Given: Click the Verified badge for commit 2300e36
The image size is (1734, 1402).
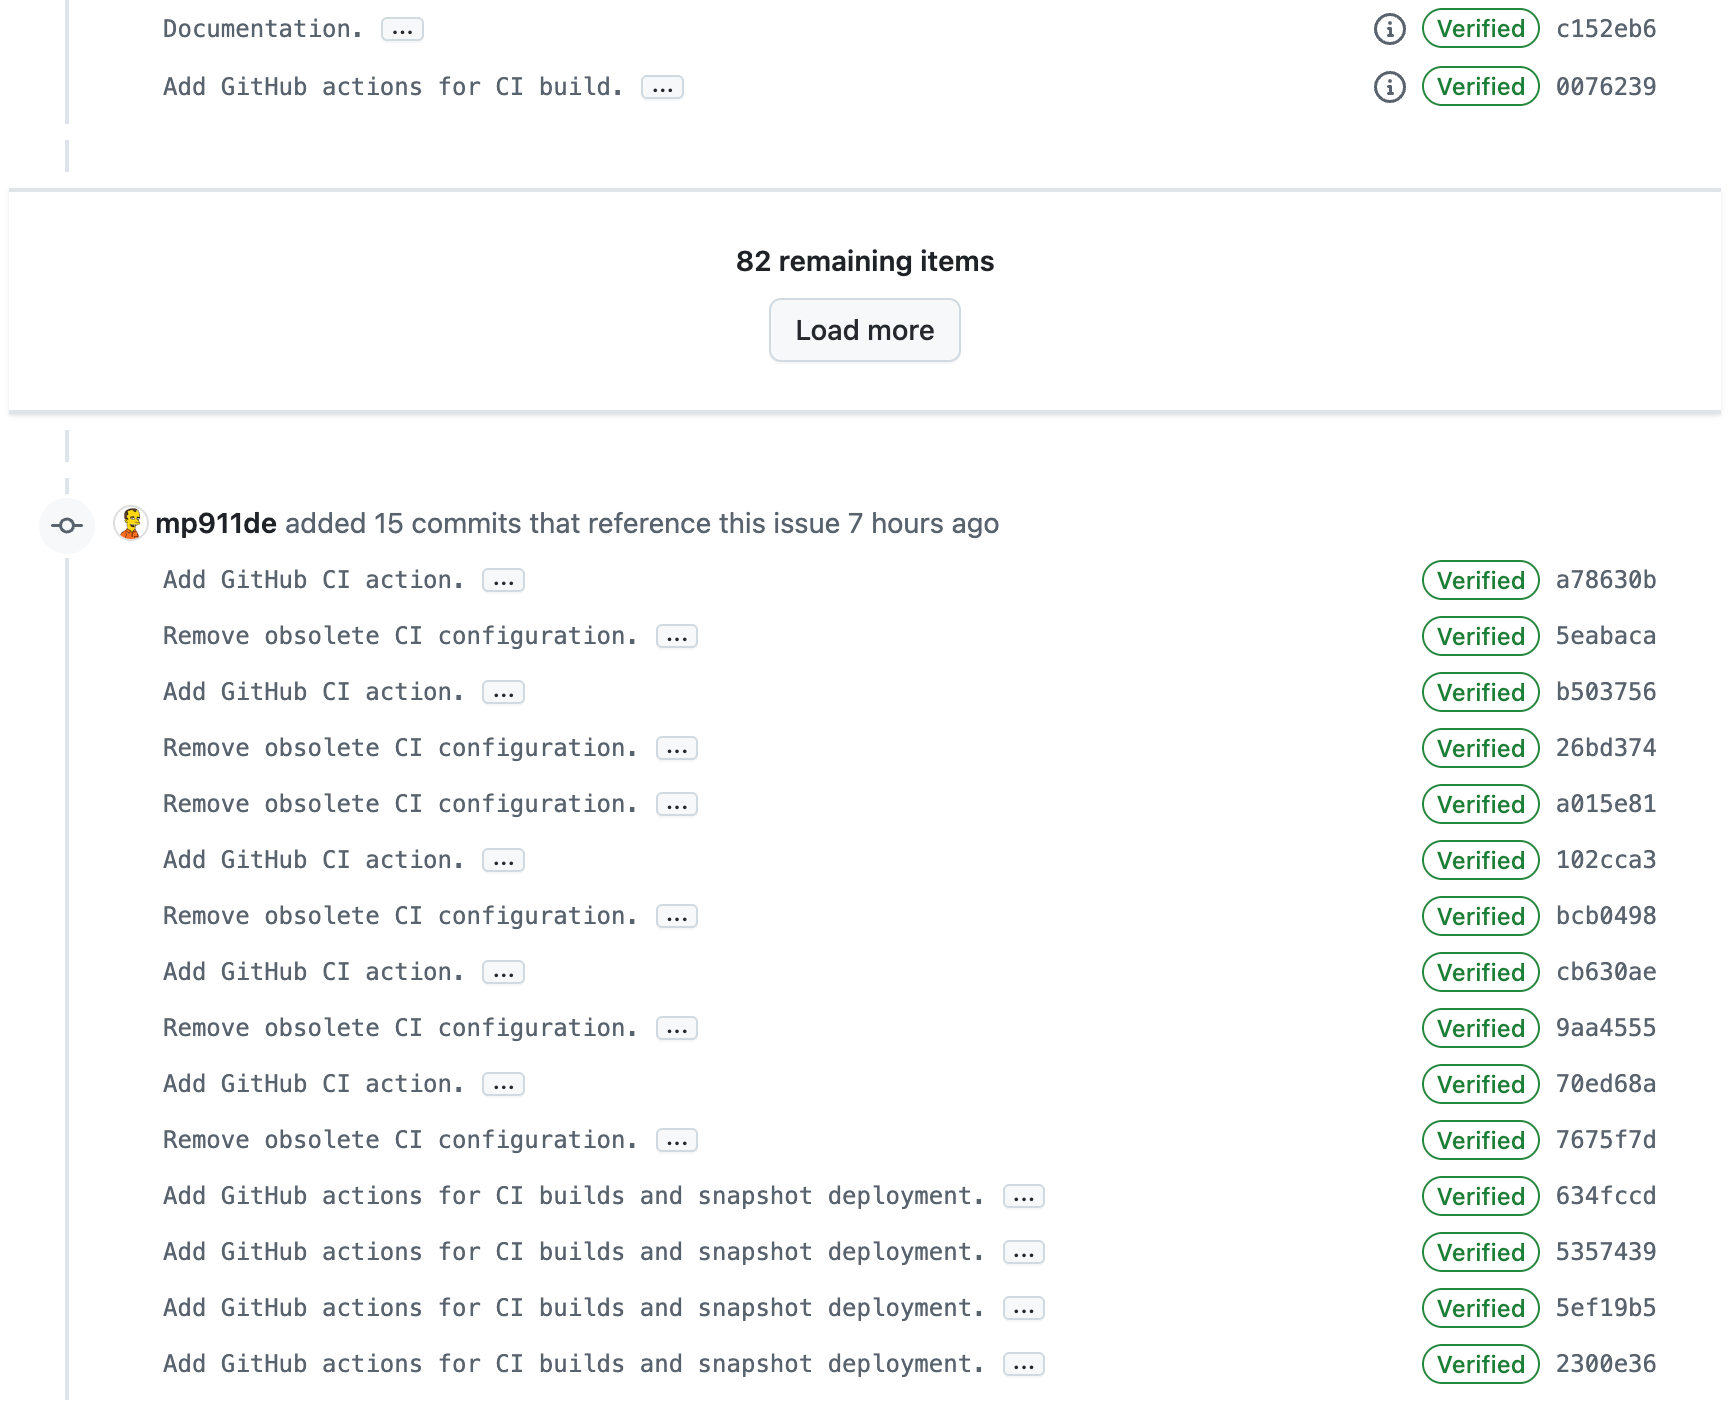Looking at the screenshot, I should tap(1480, 1364).
